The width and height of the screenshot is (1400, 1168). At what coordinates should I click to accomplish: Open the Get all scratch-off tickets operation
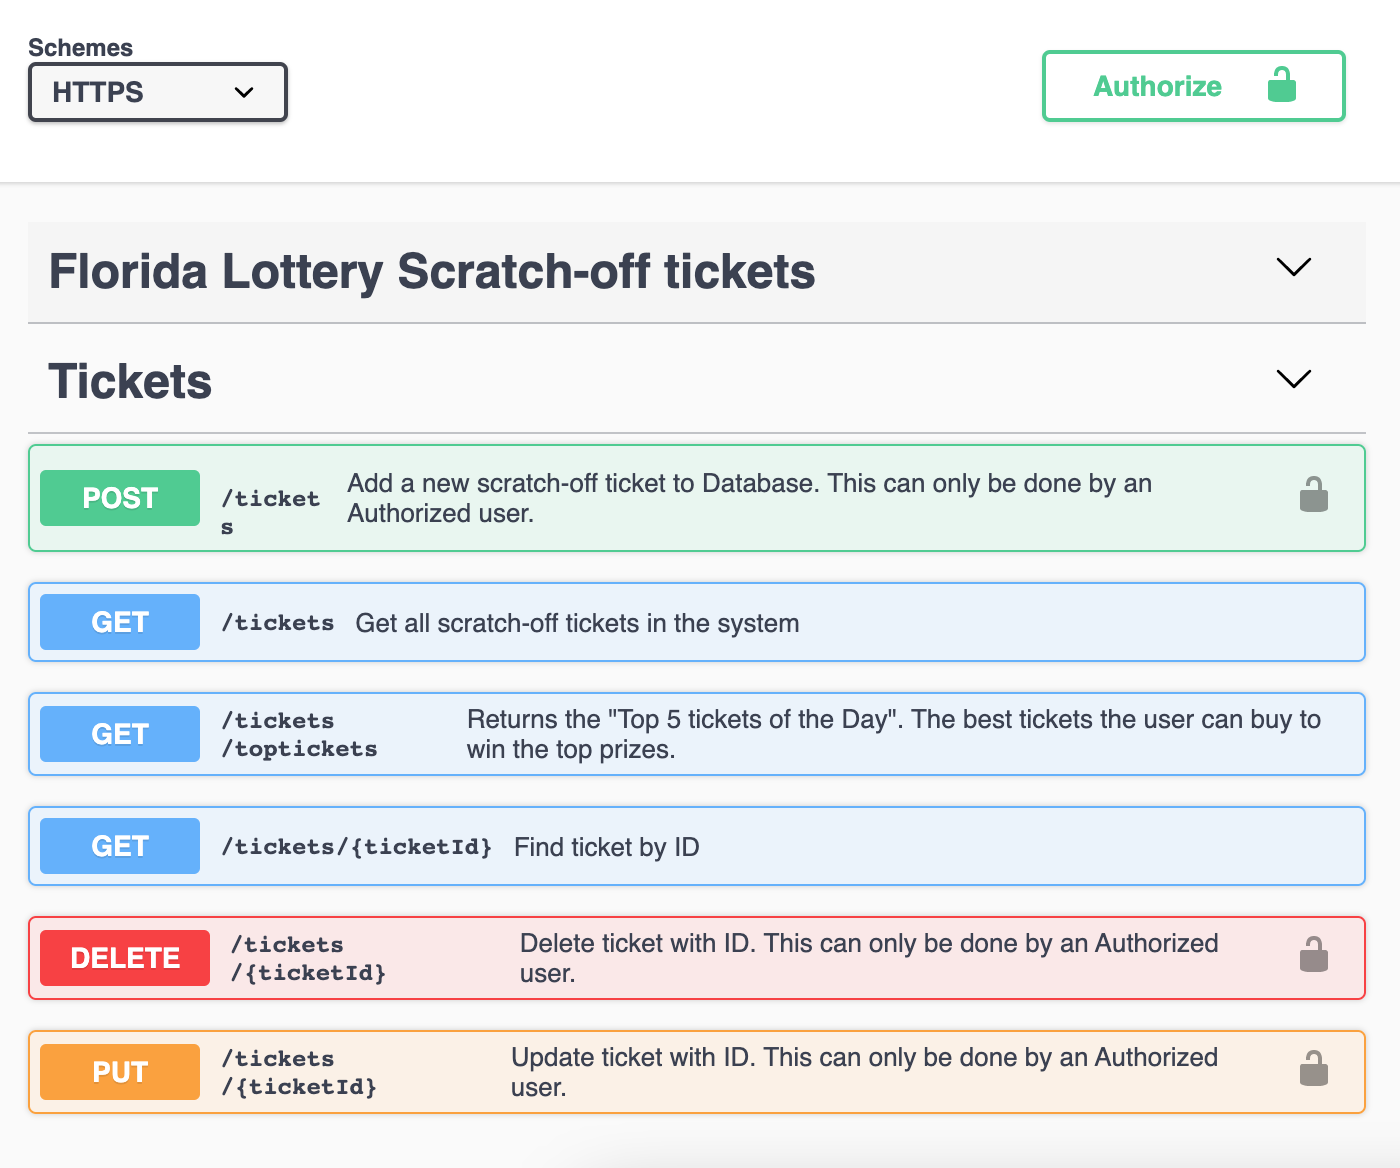700,621
